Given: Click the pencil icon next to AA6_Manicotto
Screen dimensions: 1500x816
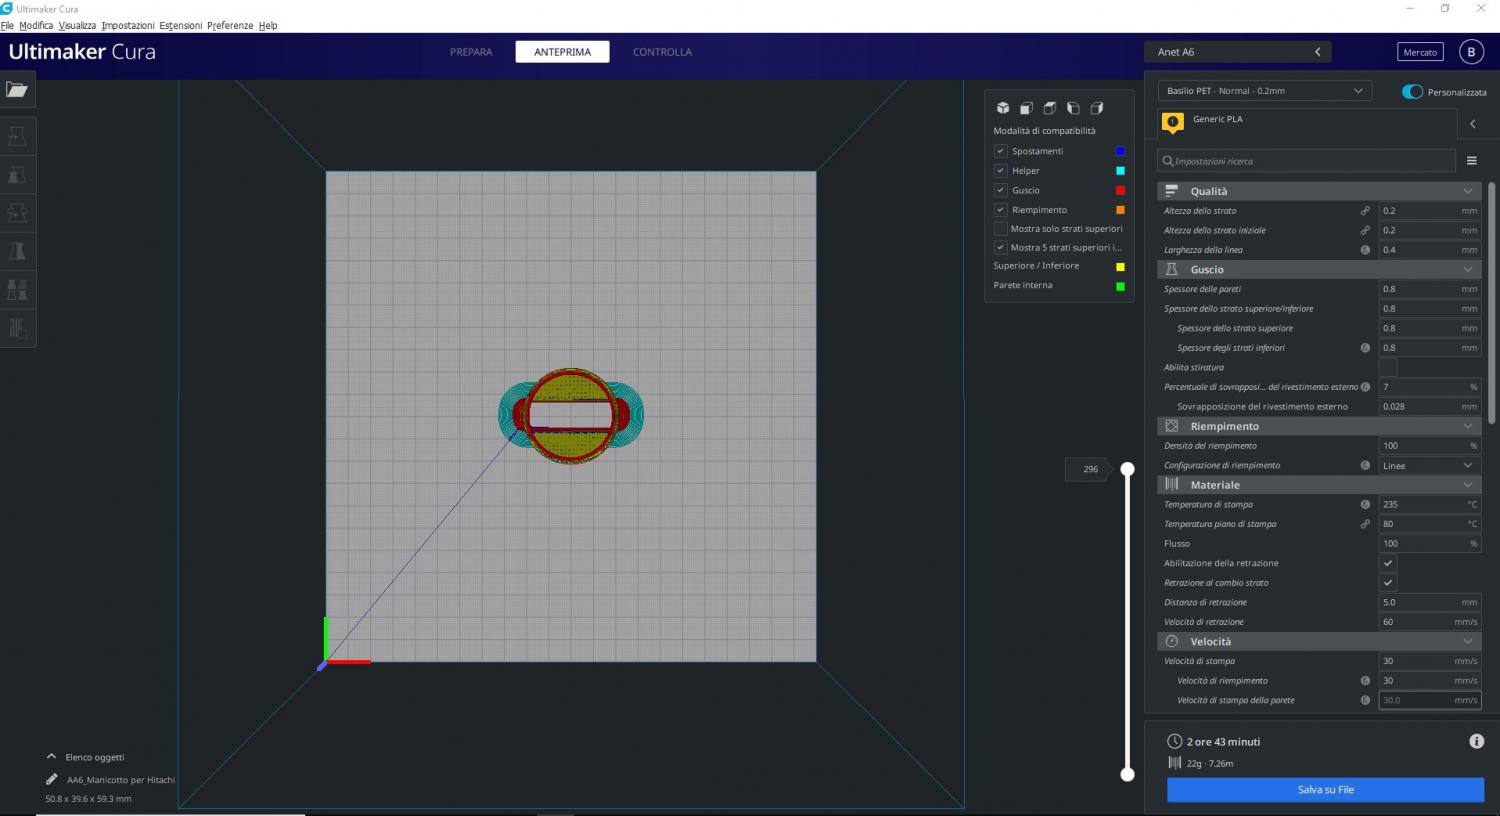Looking at the screenshot, I should coord(52,779).
